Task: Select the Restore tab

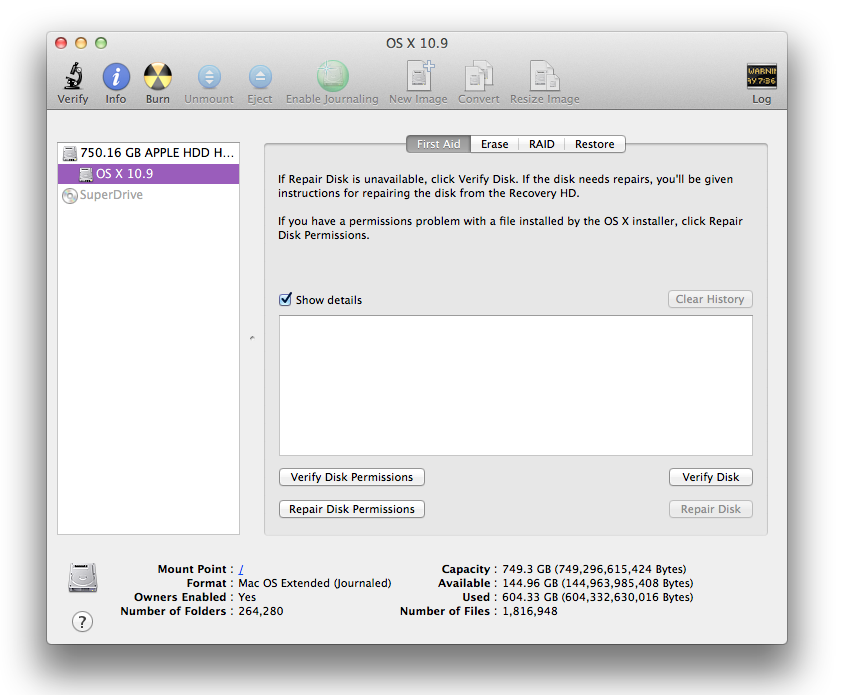Action: pyautogui.click(x=594, y=144)
